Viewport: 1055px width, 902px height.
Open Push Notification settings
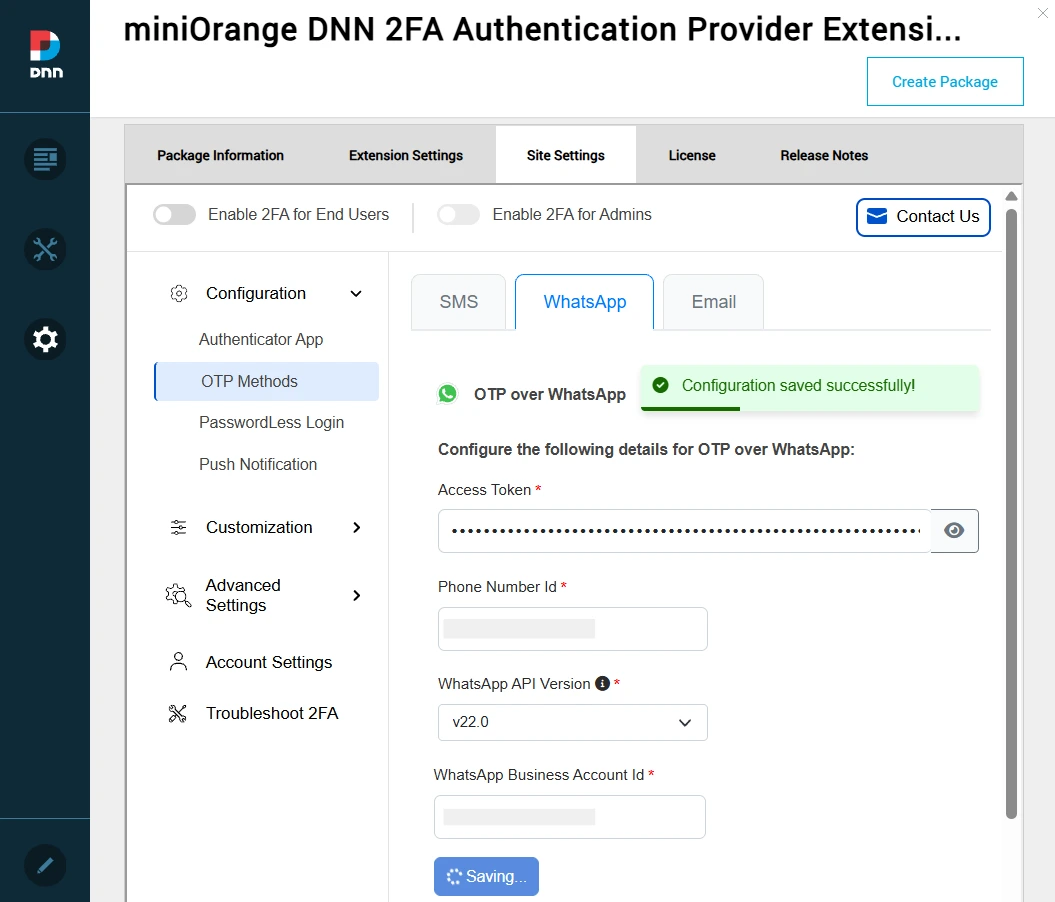(x=258, y=465)
